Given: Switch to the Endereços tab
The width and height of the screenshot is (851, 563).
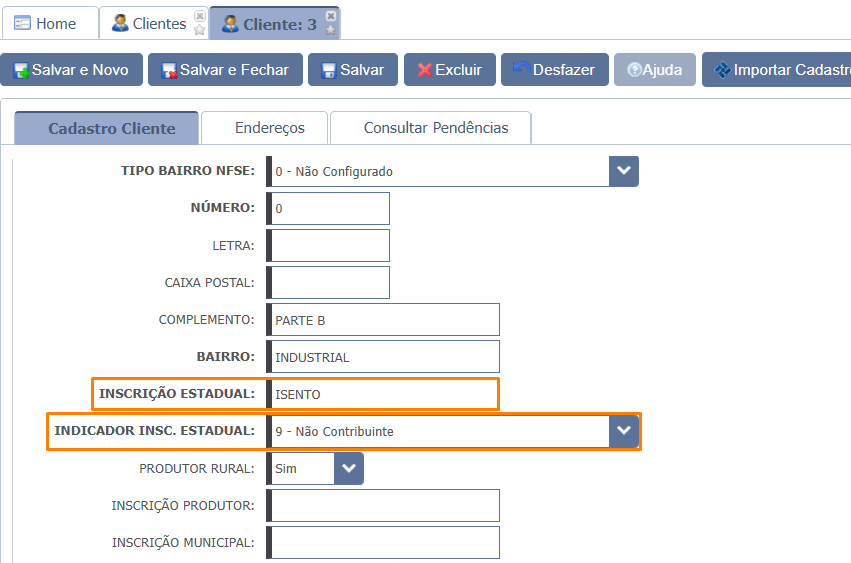Looking at the screenshot, I should click(x=269, y=128).
